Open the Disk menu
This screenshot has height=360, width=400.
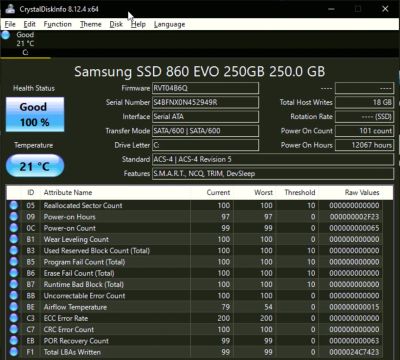tap(116, 24)
